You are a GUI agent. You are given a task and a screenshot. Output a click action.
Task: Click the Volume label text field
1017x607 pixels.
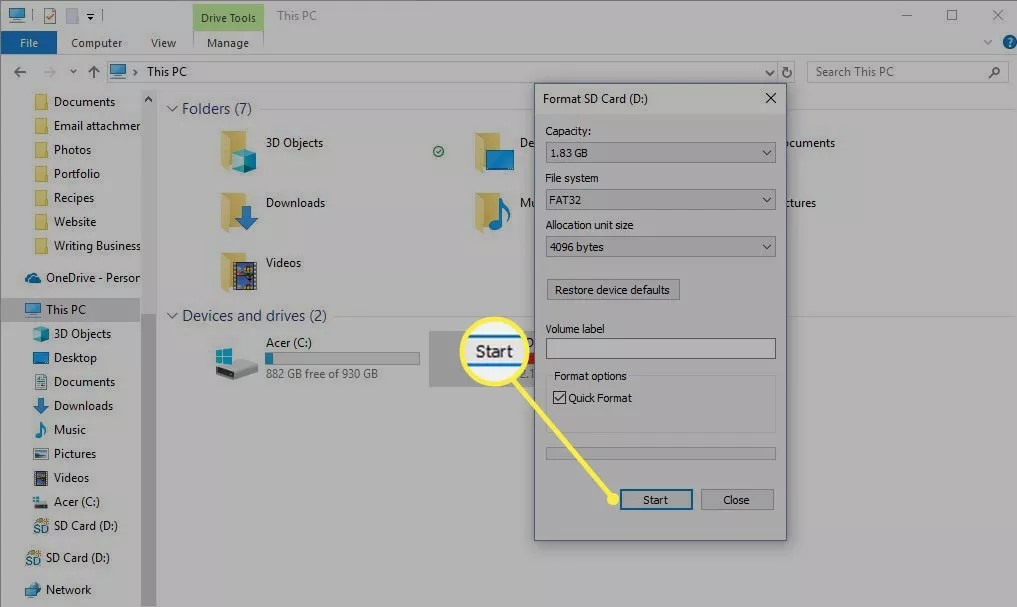[660, 348]
